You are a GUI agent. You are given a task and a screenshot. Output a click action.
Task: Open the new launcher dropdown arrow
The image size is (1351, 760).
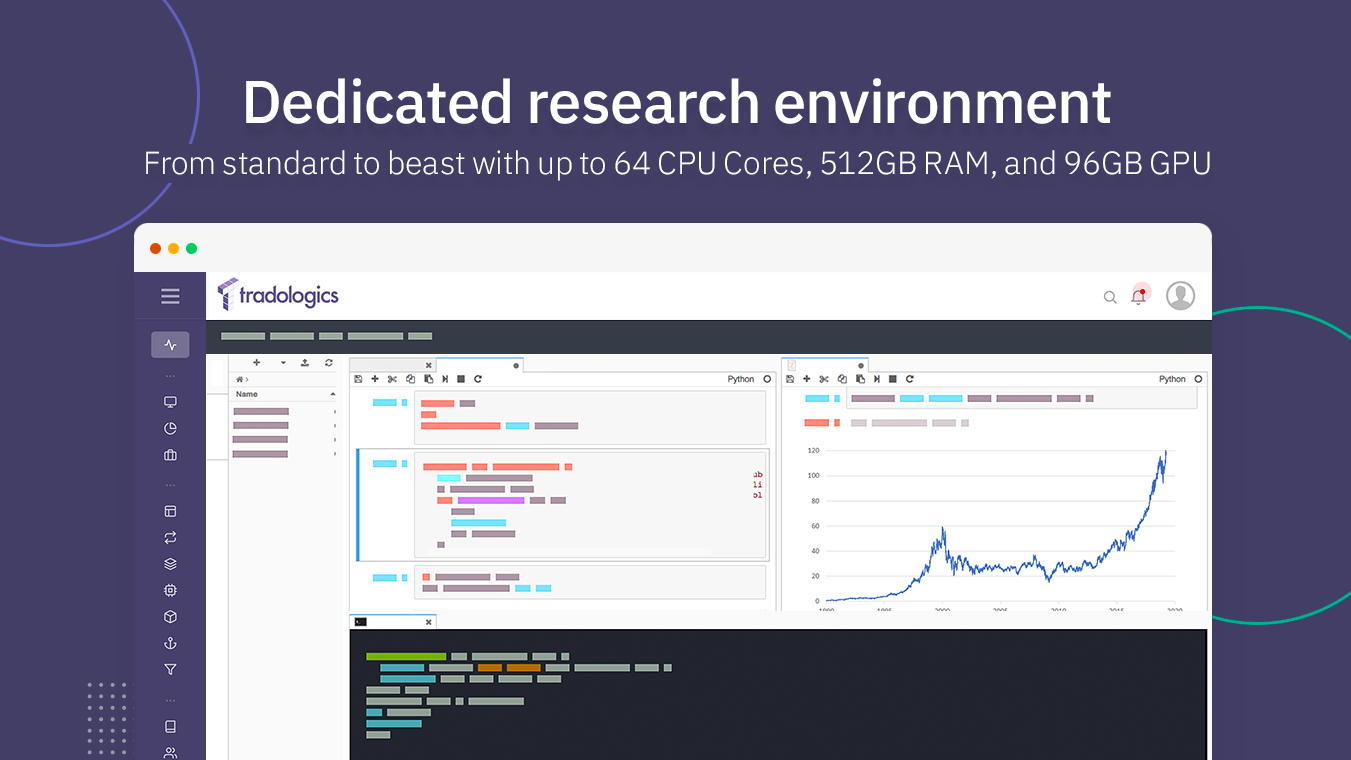283,362
